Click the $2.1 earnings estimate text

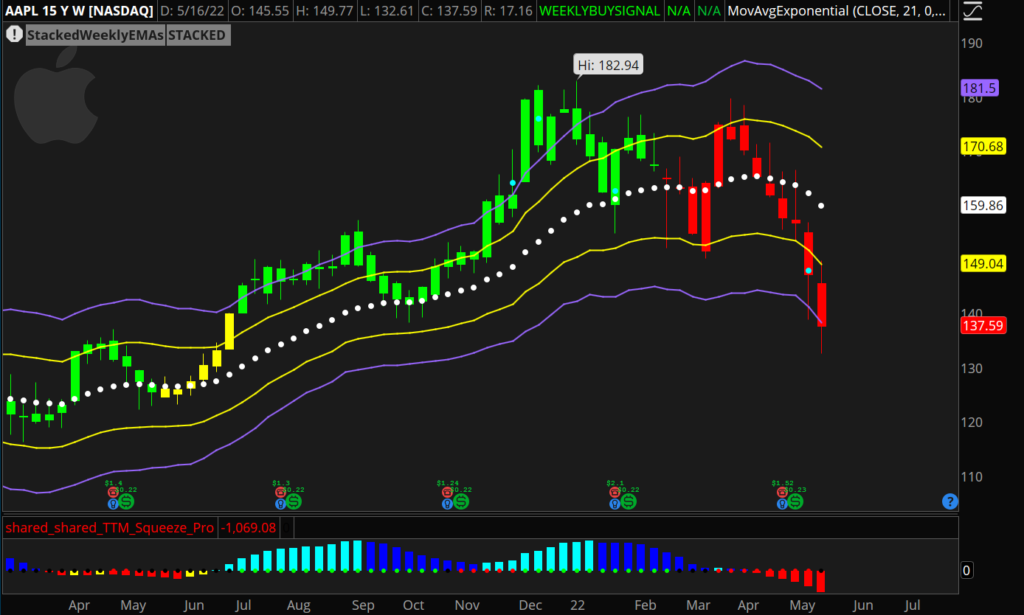coord(615,483)
